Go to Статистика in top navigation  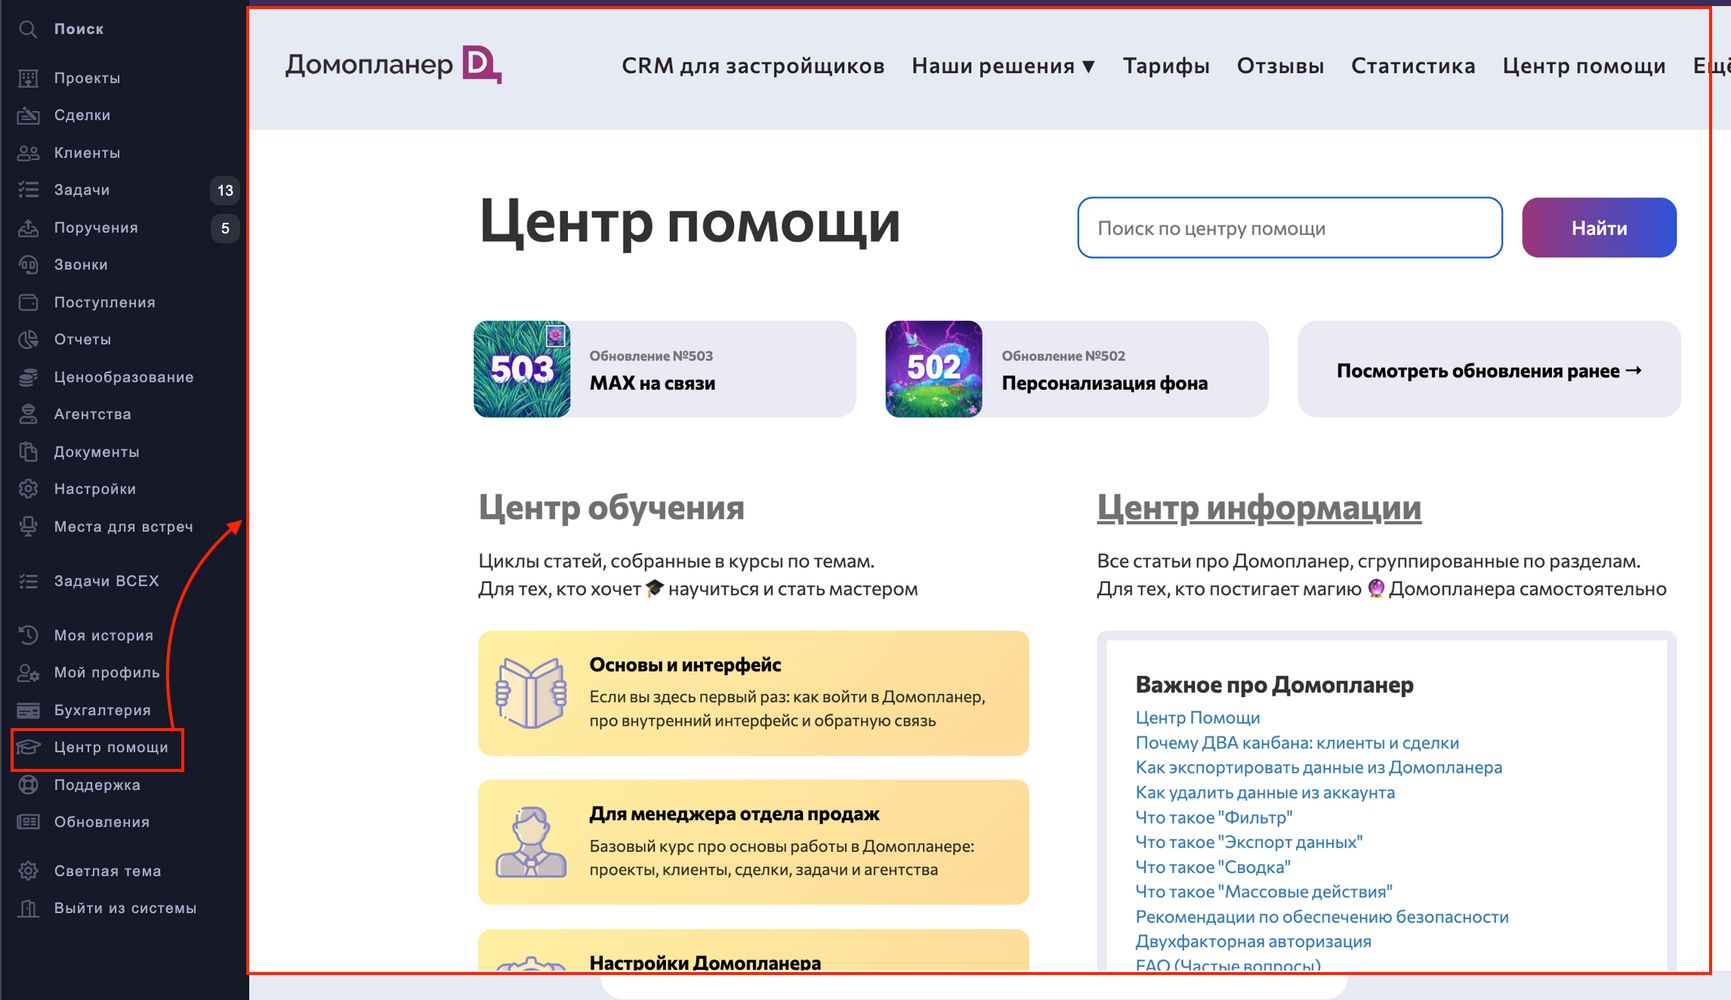click(x=1413, y=66)
